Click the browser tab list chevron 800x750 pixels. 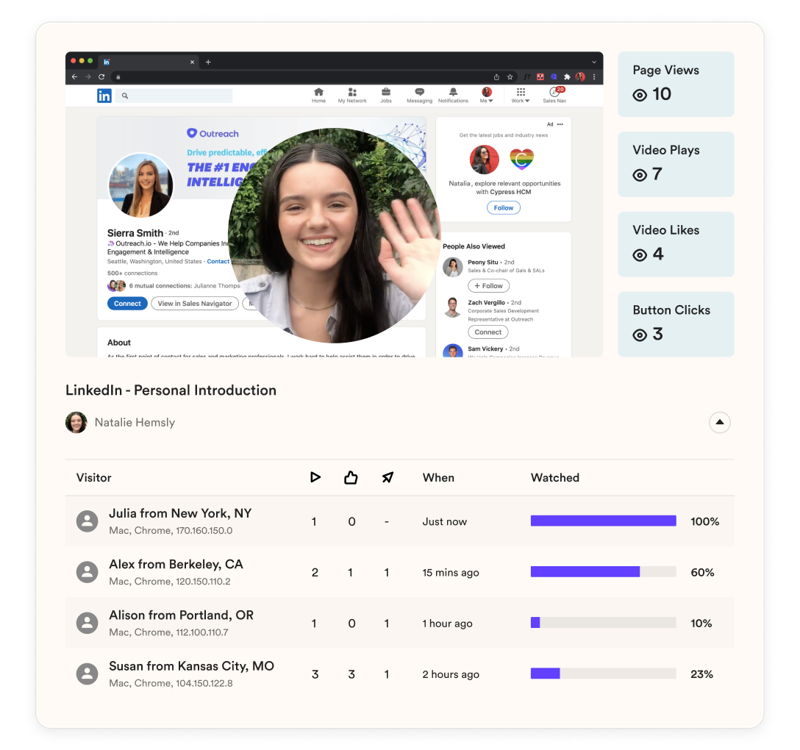tap(594, 62)
